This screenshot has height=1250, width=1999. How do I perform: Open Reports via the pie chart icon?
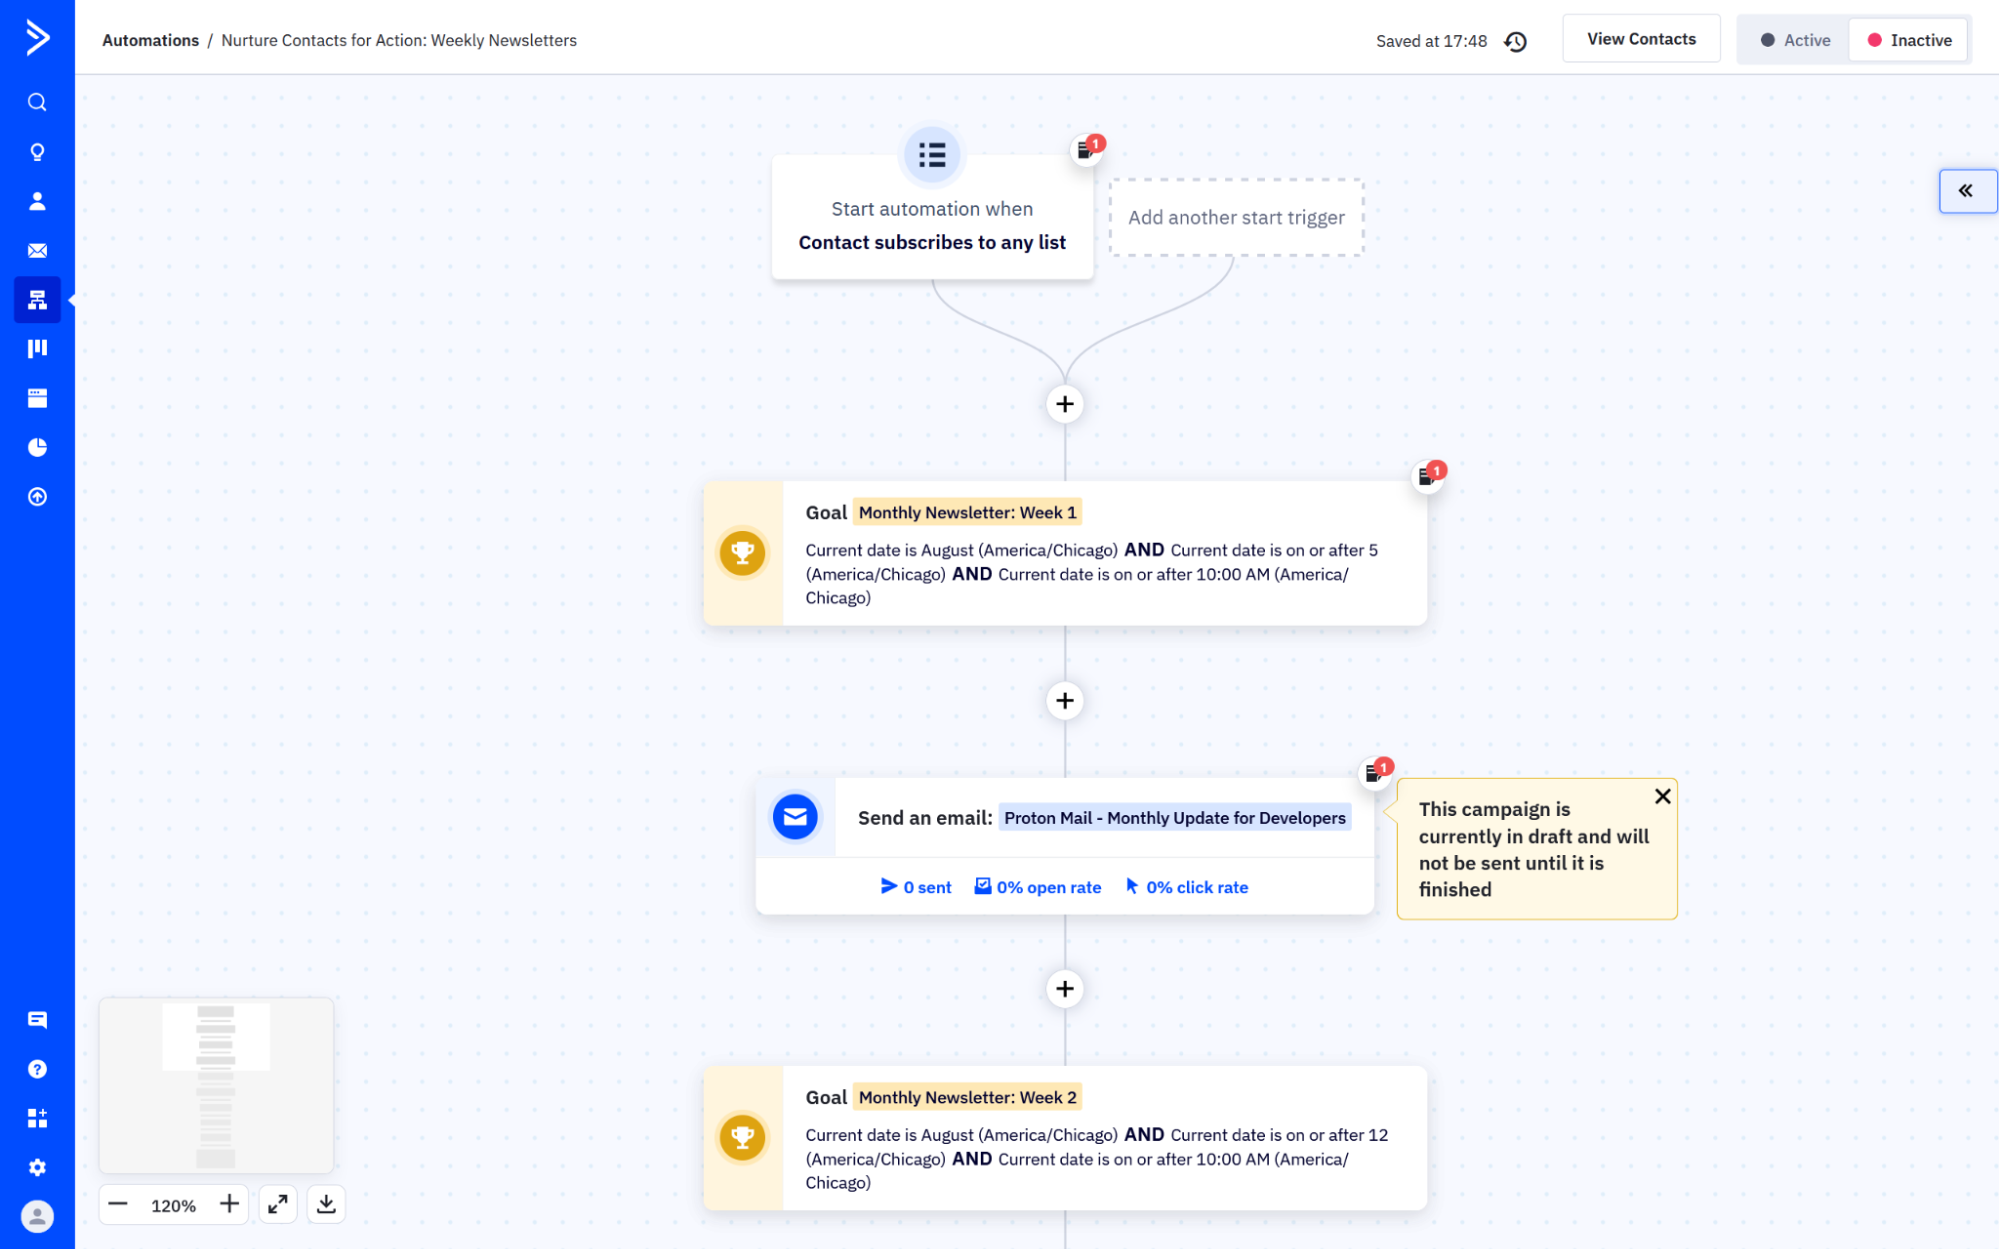coord(37,447)
